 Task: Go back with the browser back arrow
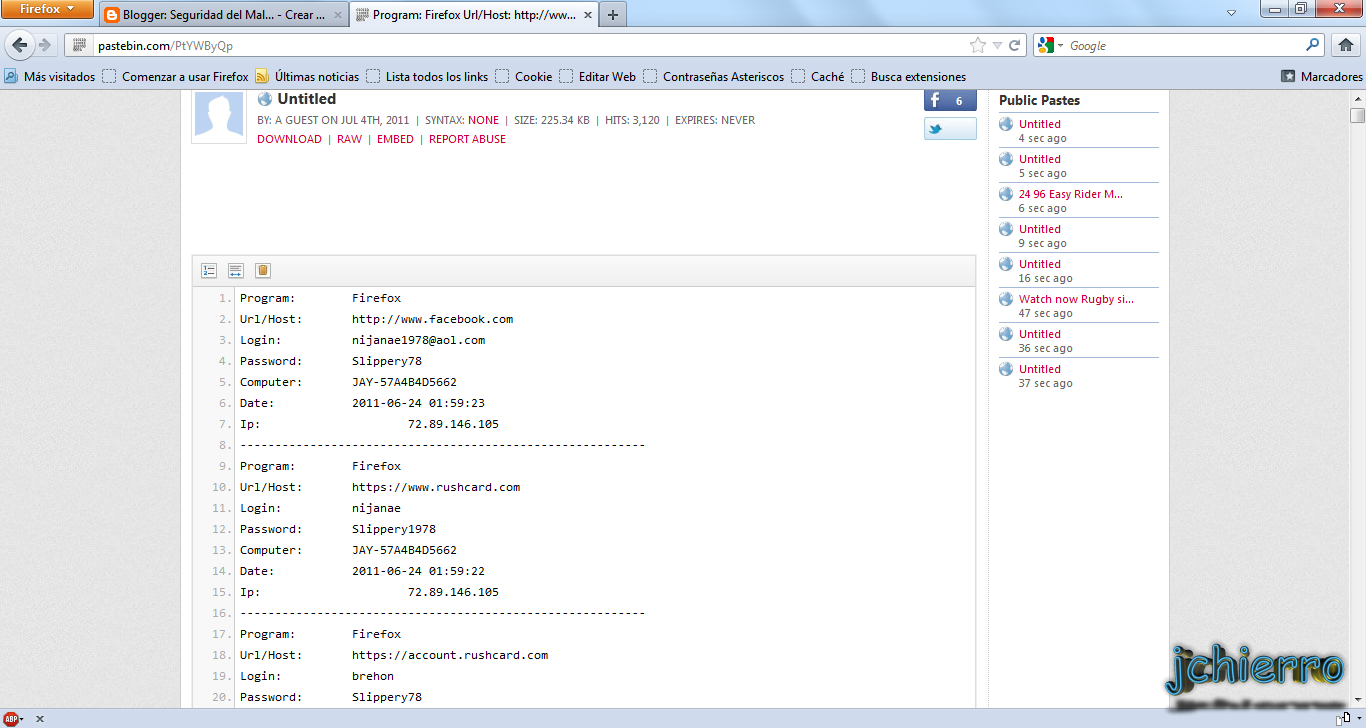(20, 45)
